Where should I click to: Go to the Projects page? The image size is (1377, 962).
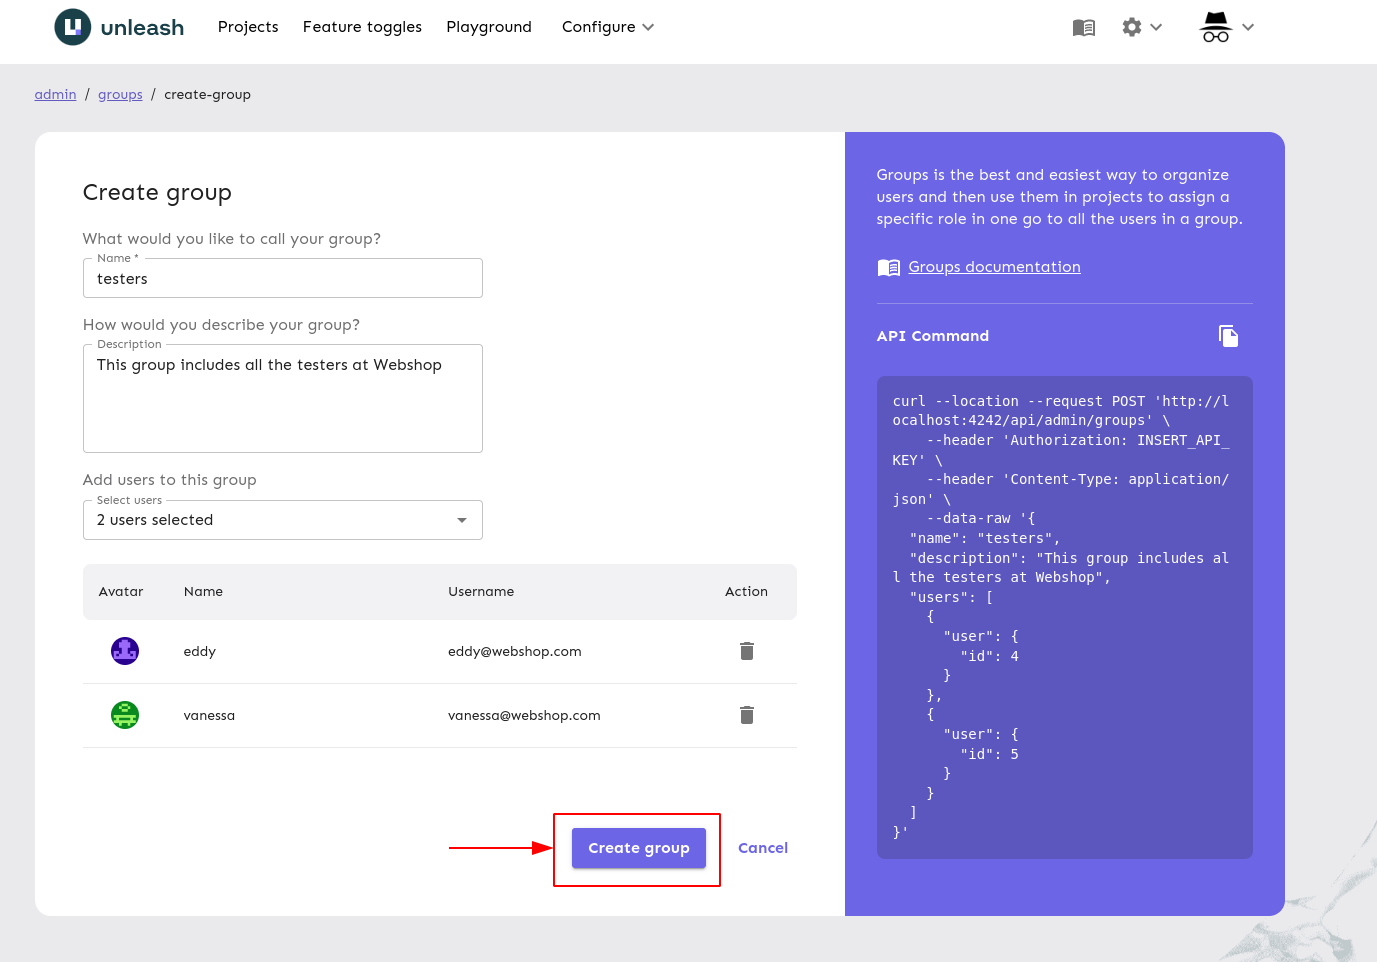click(248, 27)
